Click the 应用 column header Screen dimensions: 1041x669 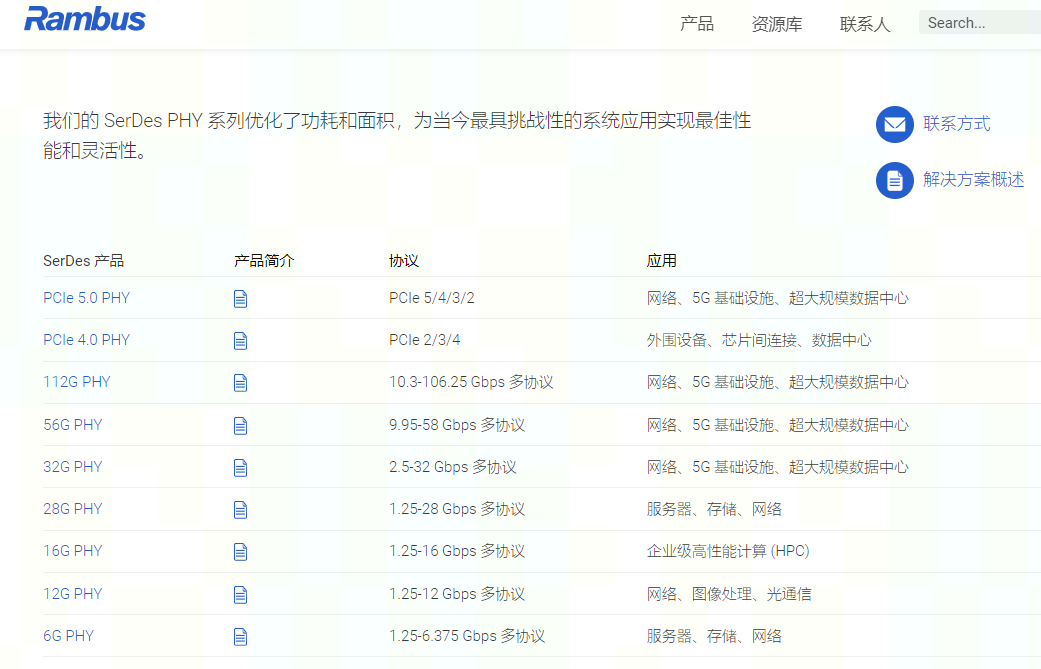(661, 261)
